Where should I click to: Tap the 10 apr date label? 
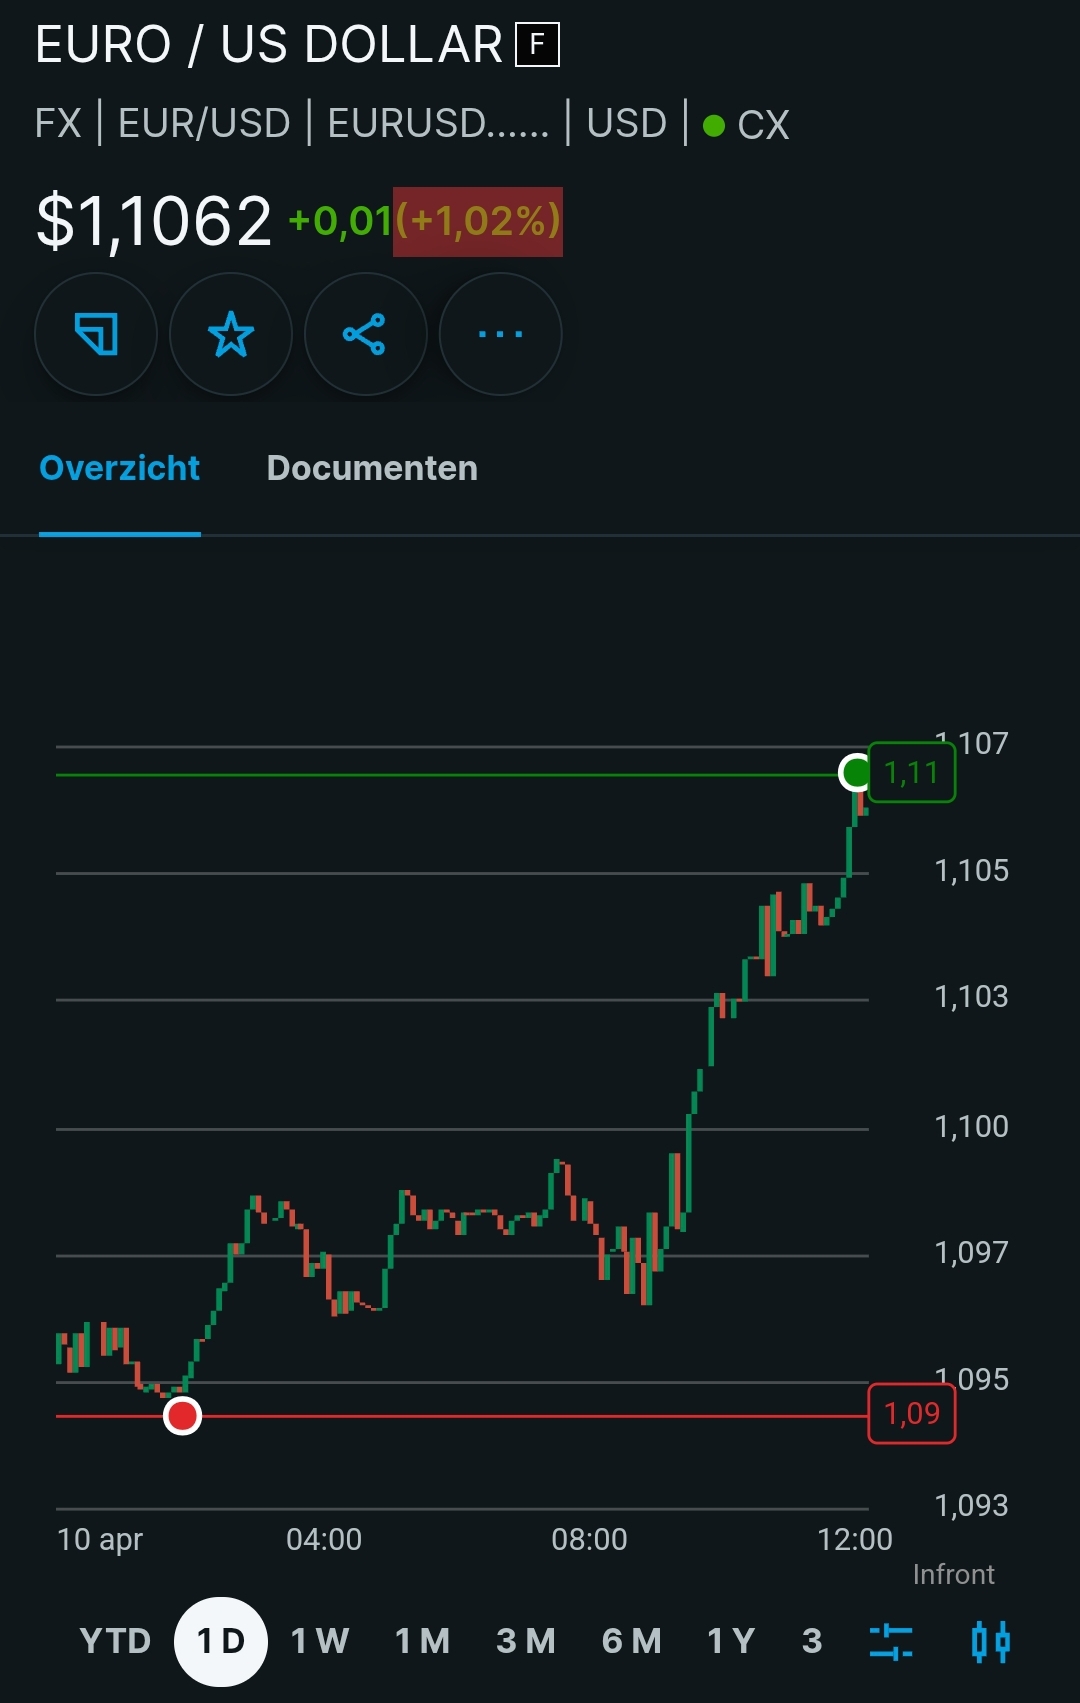[100, 1540]
